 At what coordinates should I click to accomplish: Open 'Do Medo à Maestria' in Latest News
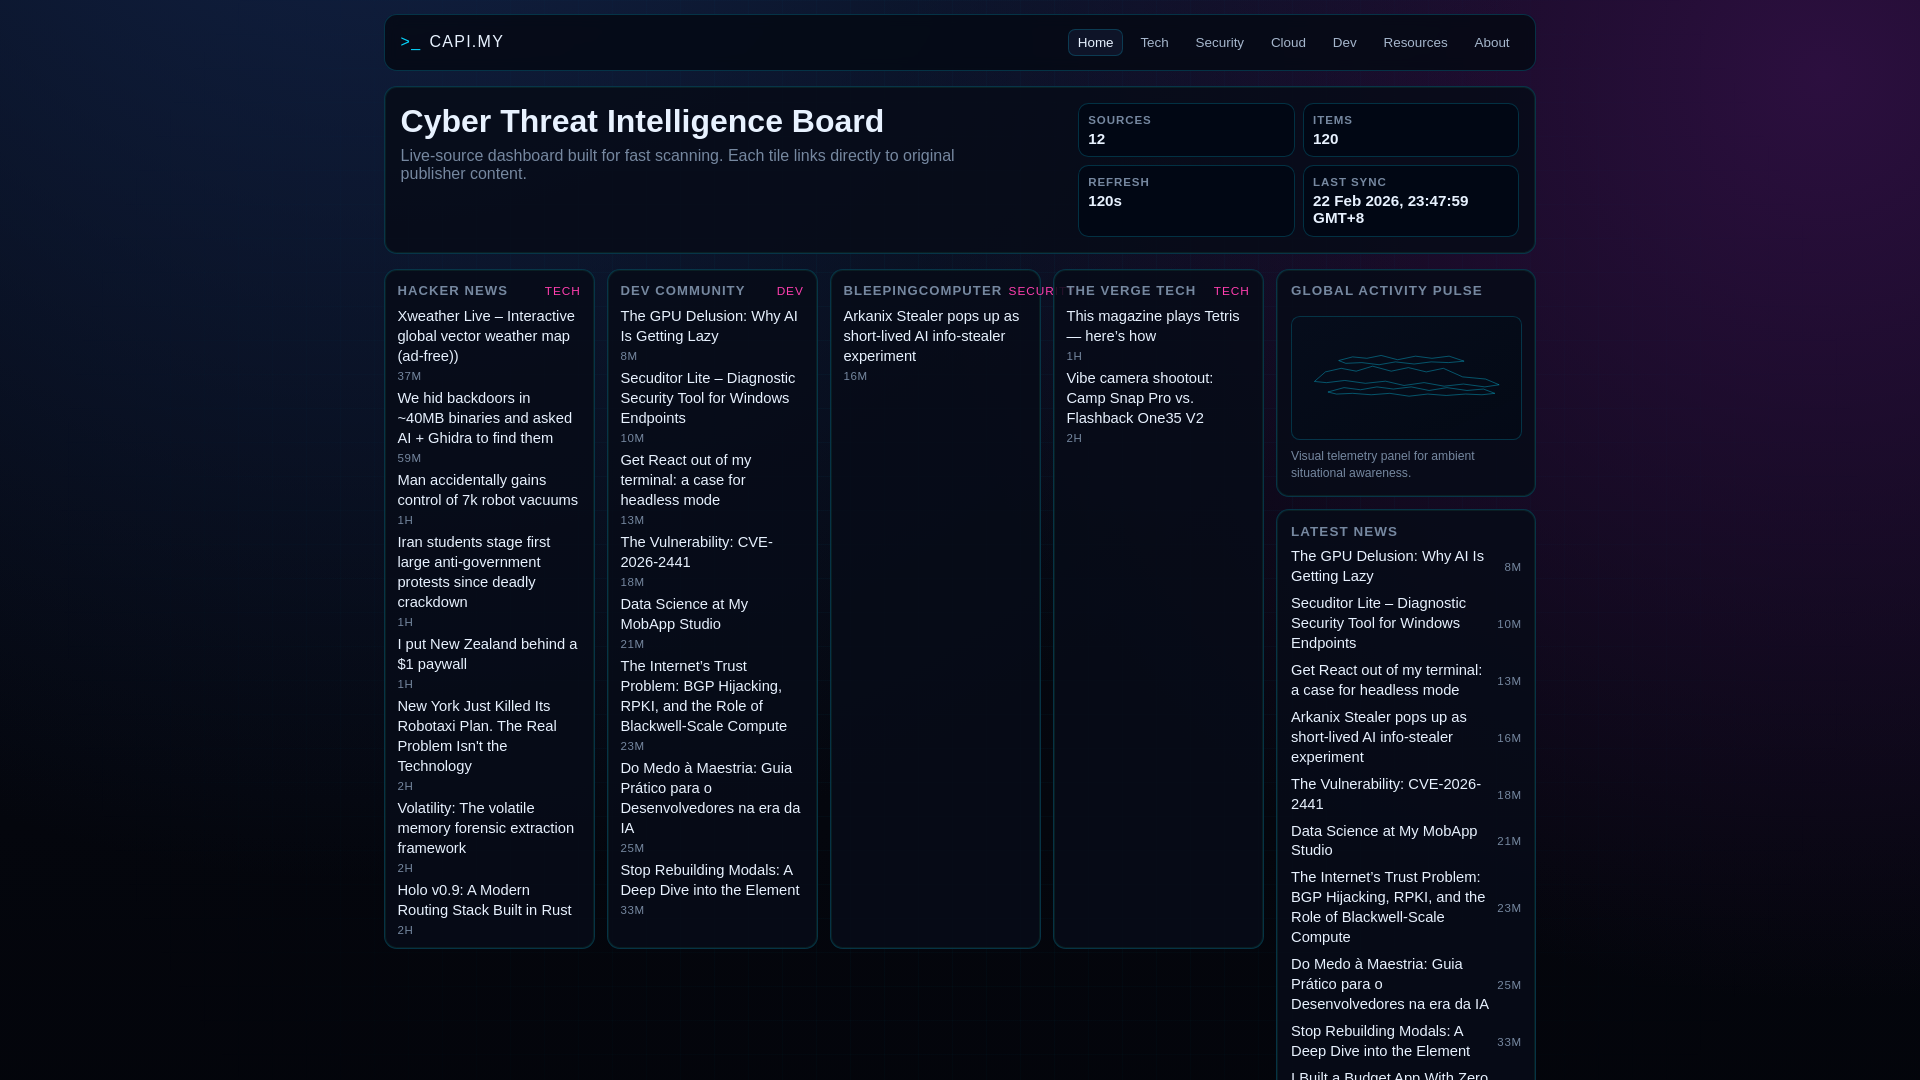1391,984
